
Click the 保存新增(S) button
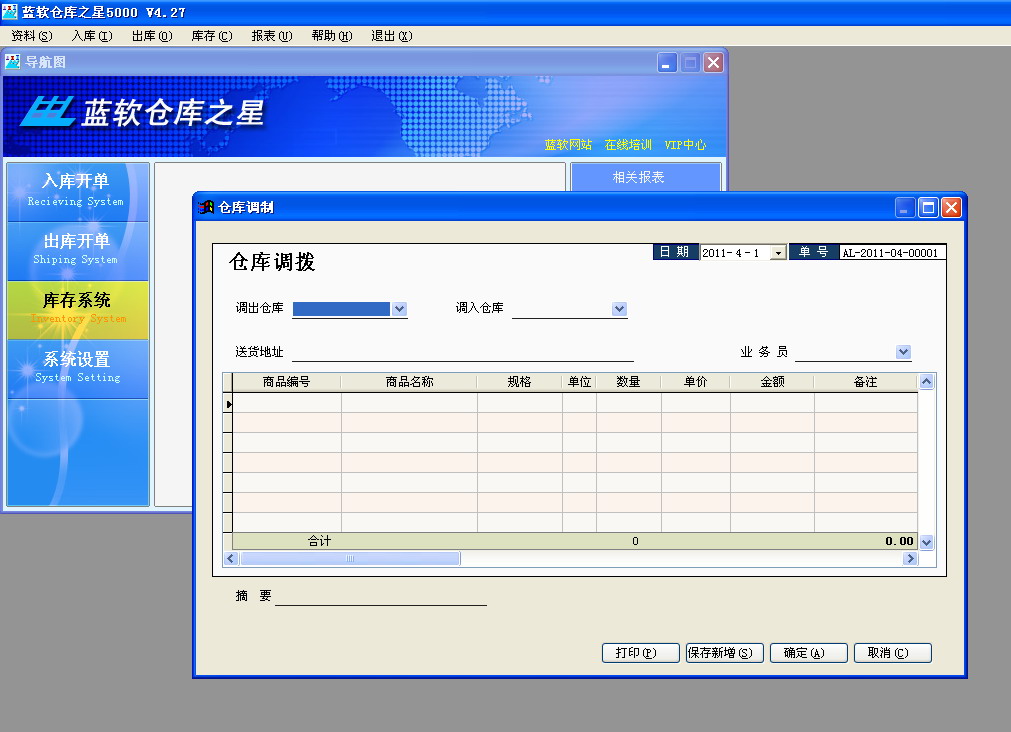tap(725, 653)
